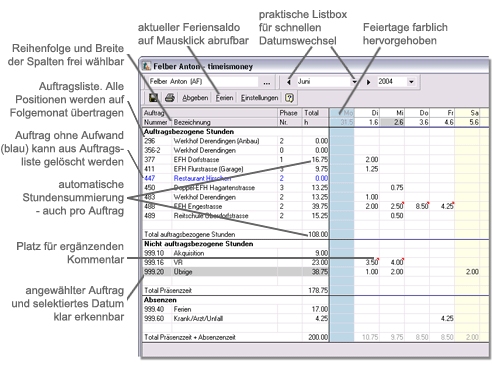
Task: Open Einstellungen in the toolbar
Action: click(259, 98)
